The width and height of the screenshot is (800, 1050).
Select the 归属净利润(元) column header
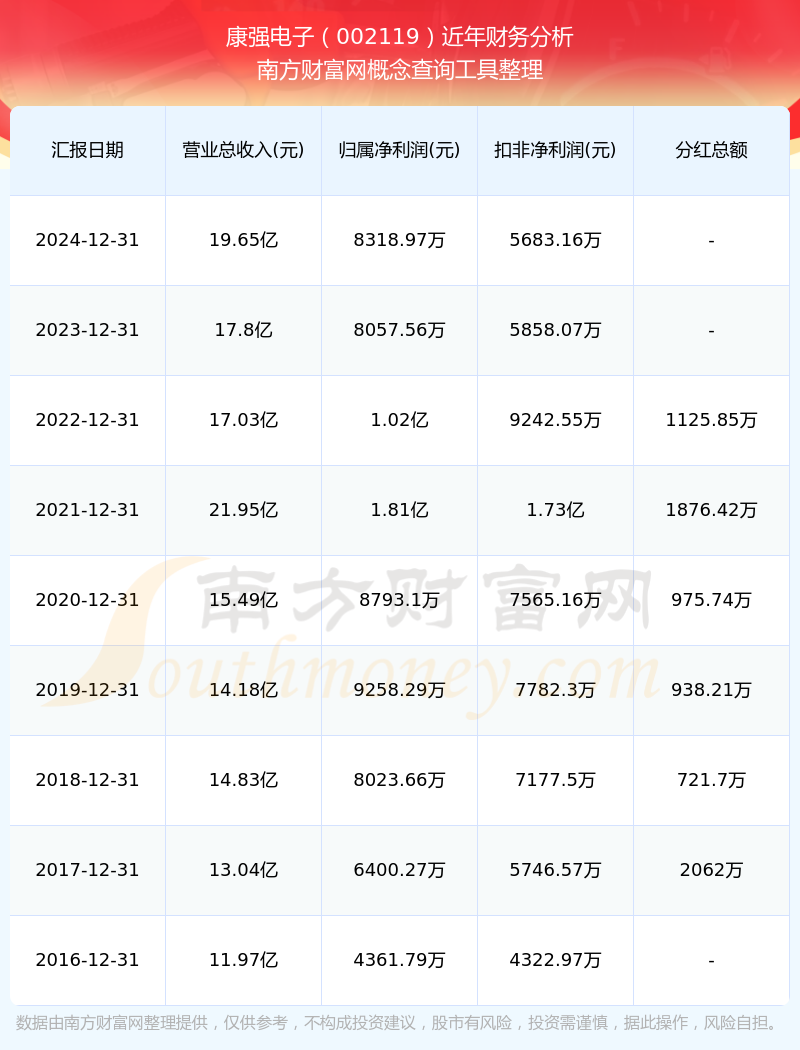[x=400, y=150]
